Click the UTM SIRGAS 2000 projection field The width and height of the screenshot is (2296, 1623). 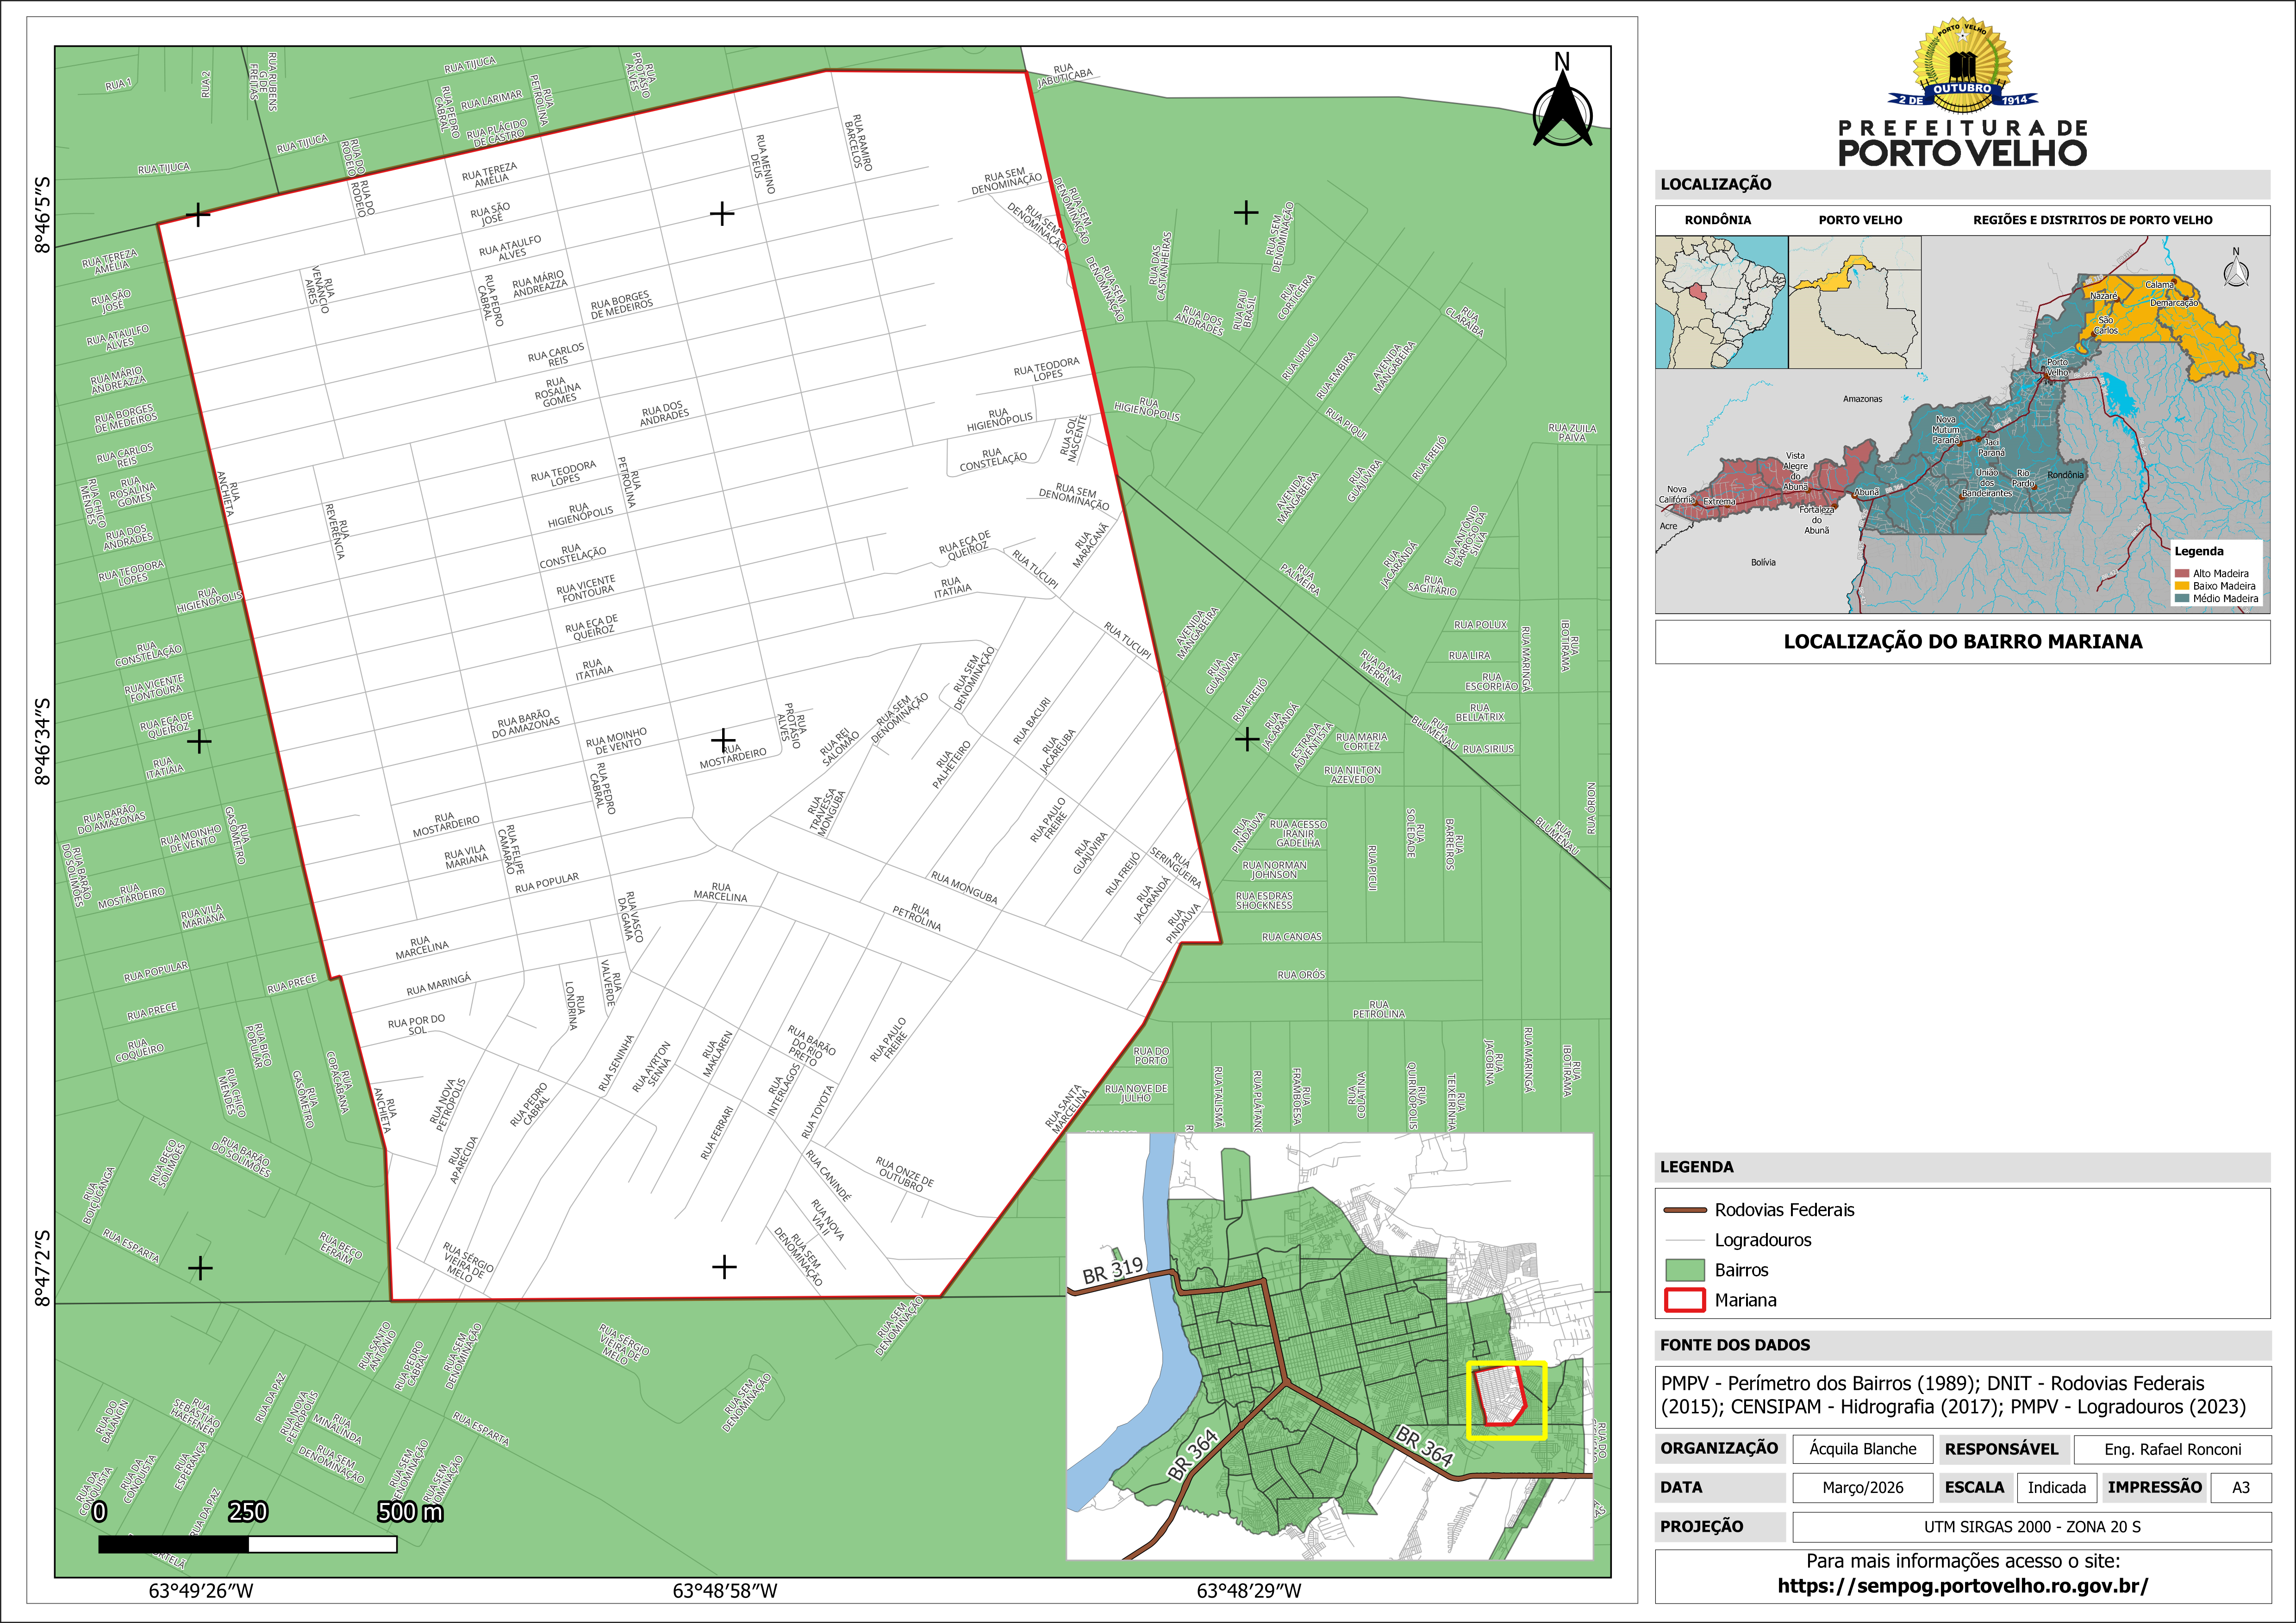pyautogui.click(x=2031, y=1527)
